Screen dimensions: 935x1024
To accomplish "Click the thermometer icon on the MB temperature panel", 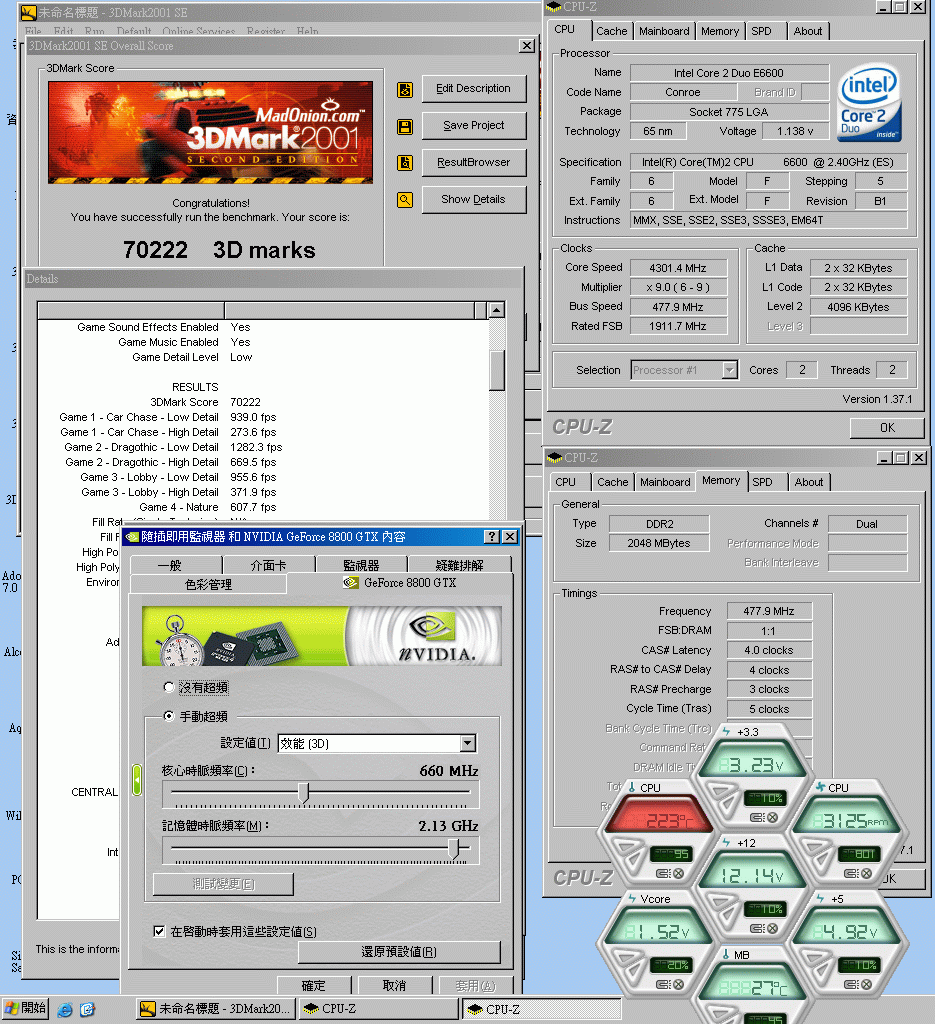I will point(725,955).
